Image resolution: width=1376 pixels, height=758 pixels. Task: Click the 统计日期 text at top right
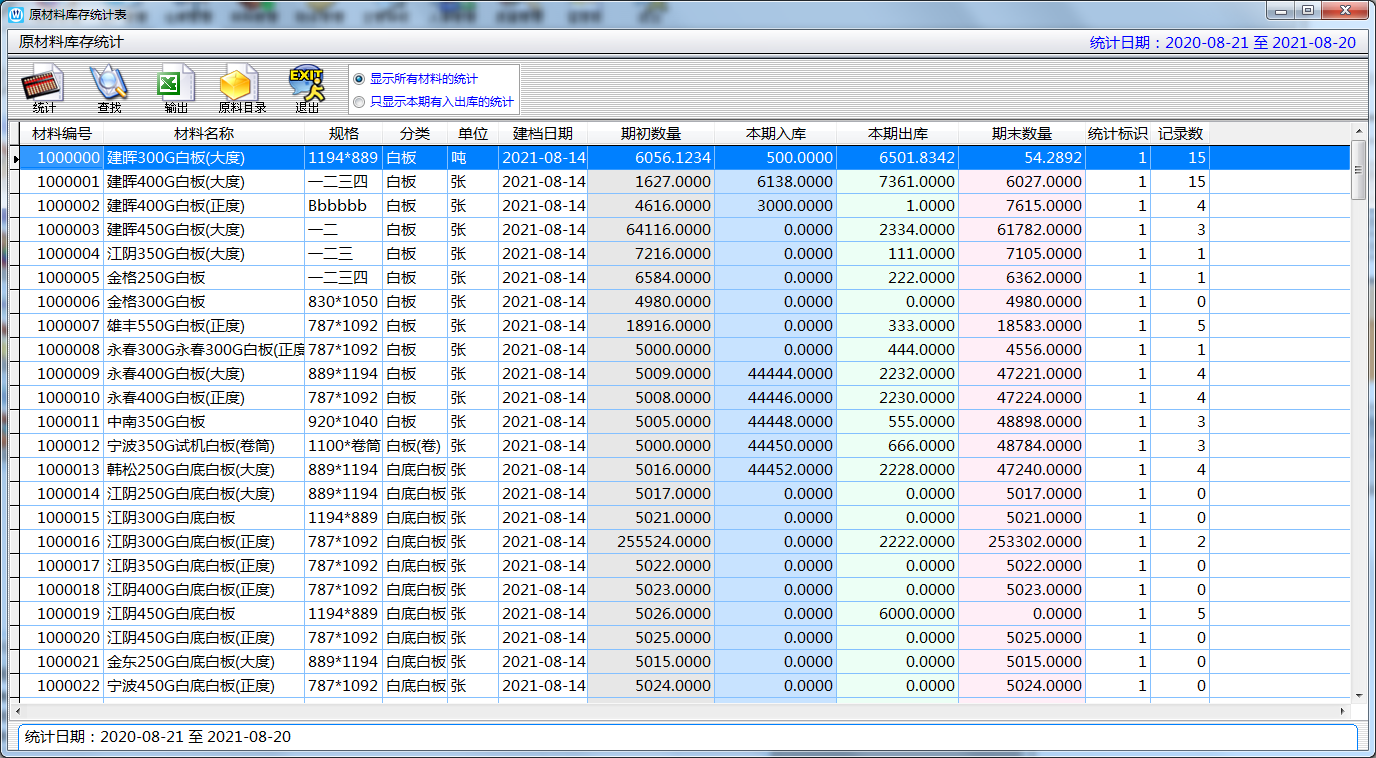tap(1223, 43)
